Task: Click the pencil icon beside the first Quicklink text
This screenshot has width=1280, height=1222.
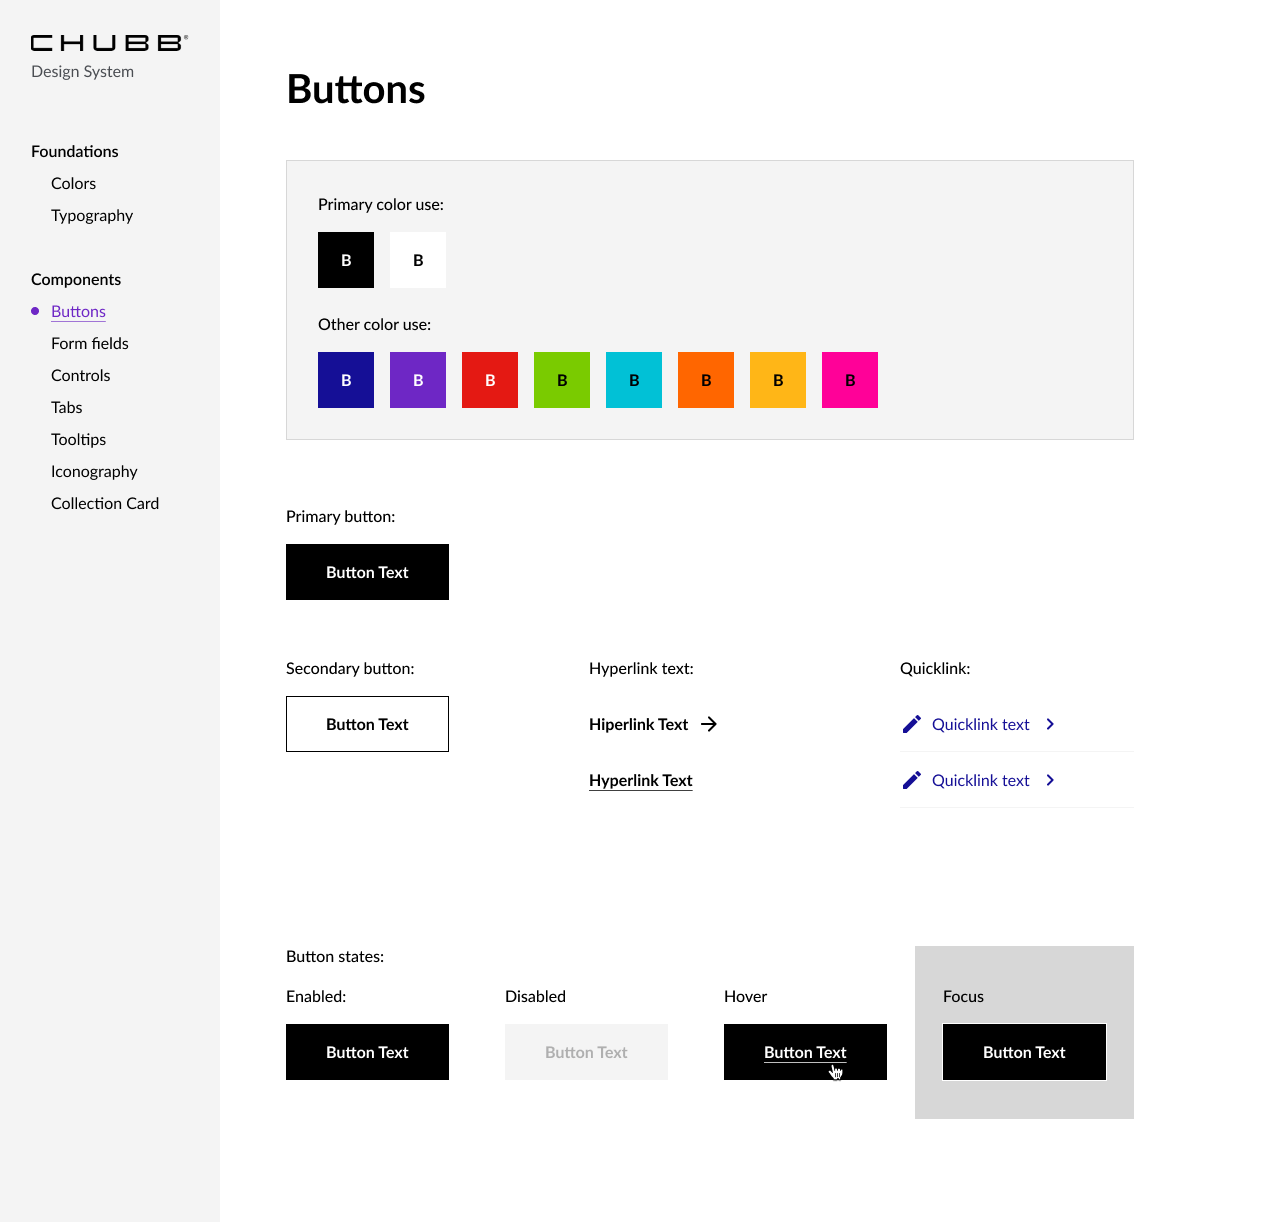Action: (912, 723)
